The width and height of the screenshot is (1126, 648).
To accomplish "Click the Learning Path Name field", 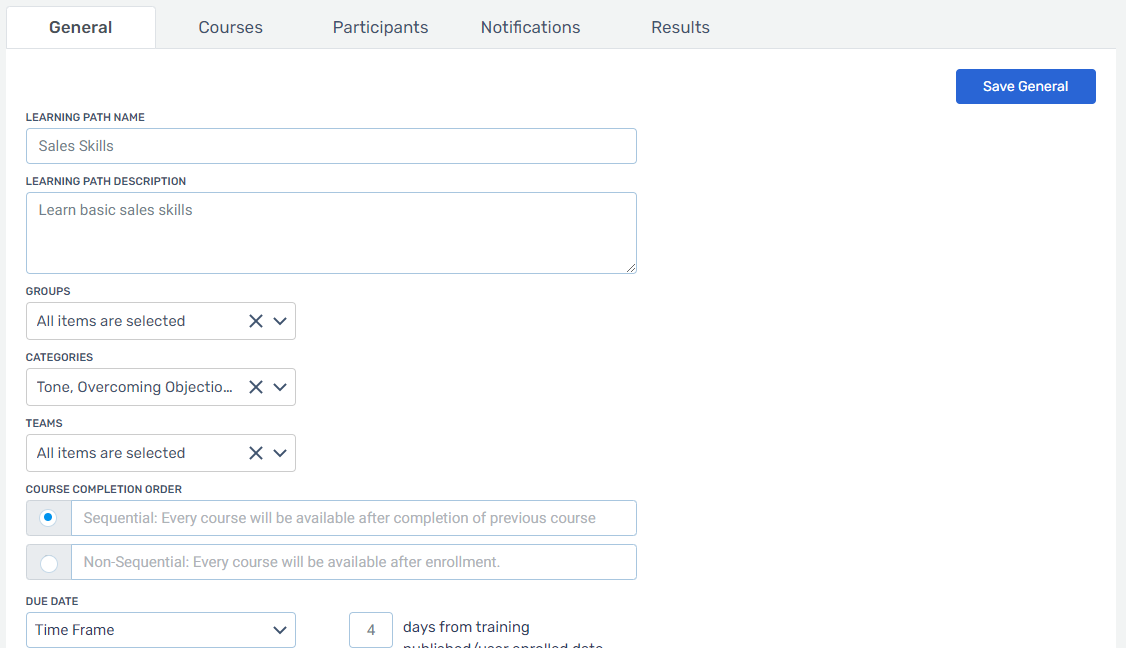I will (x=330, y=146).
